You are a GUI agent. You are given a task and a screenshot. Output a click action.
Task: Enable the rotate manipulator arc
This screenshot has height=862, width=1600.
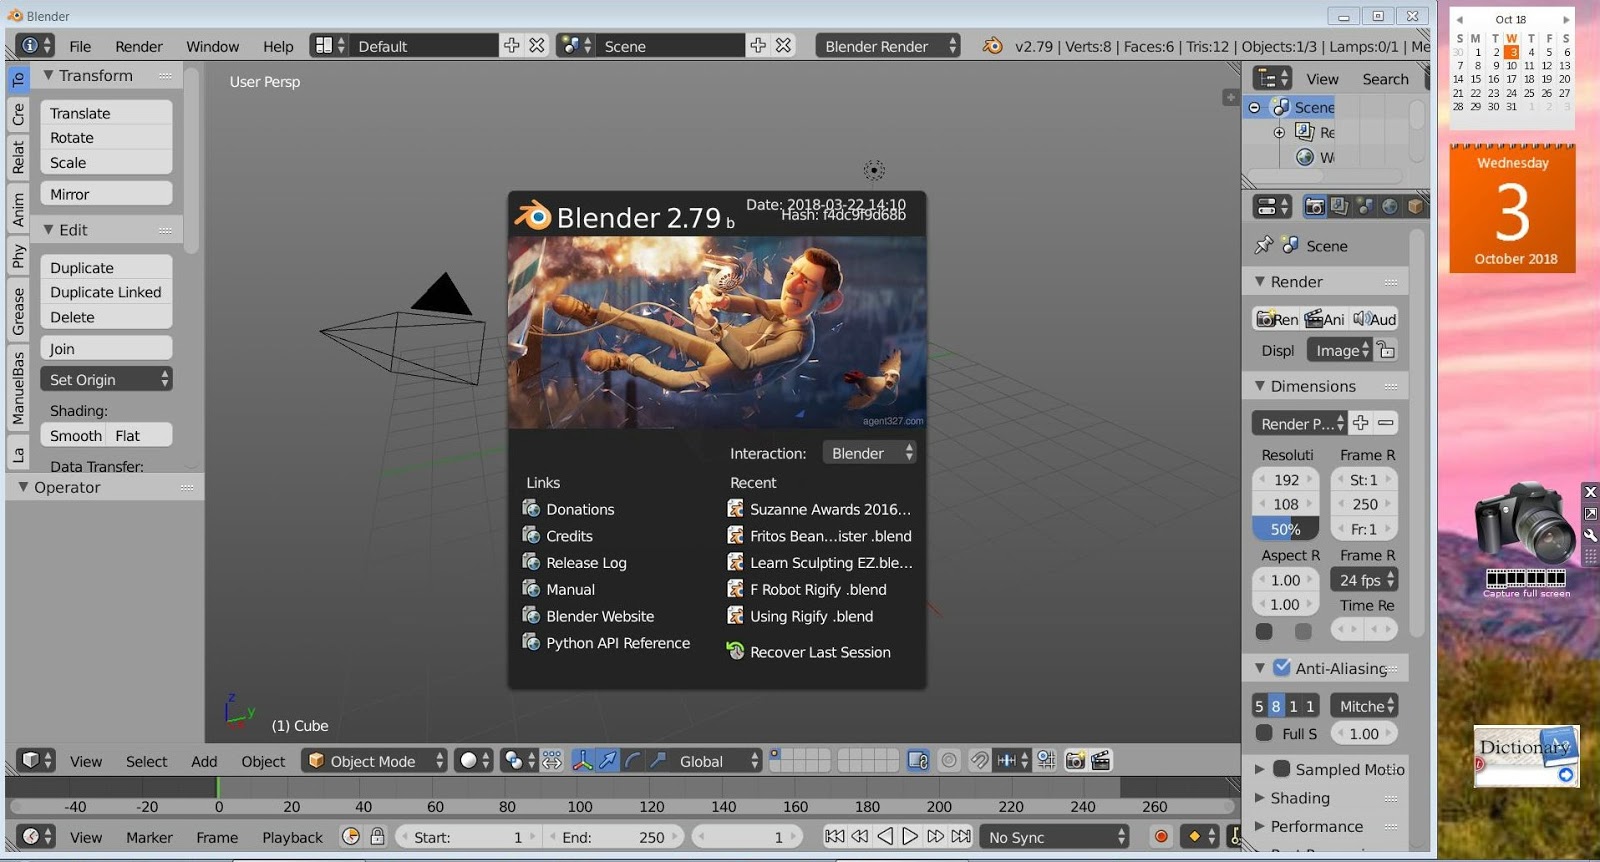(633, 761)
